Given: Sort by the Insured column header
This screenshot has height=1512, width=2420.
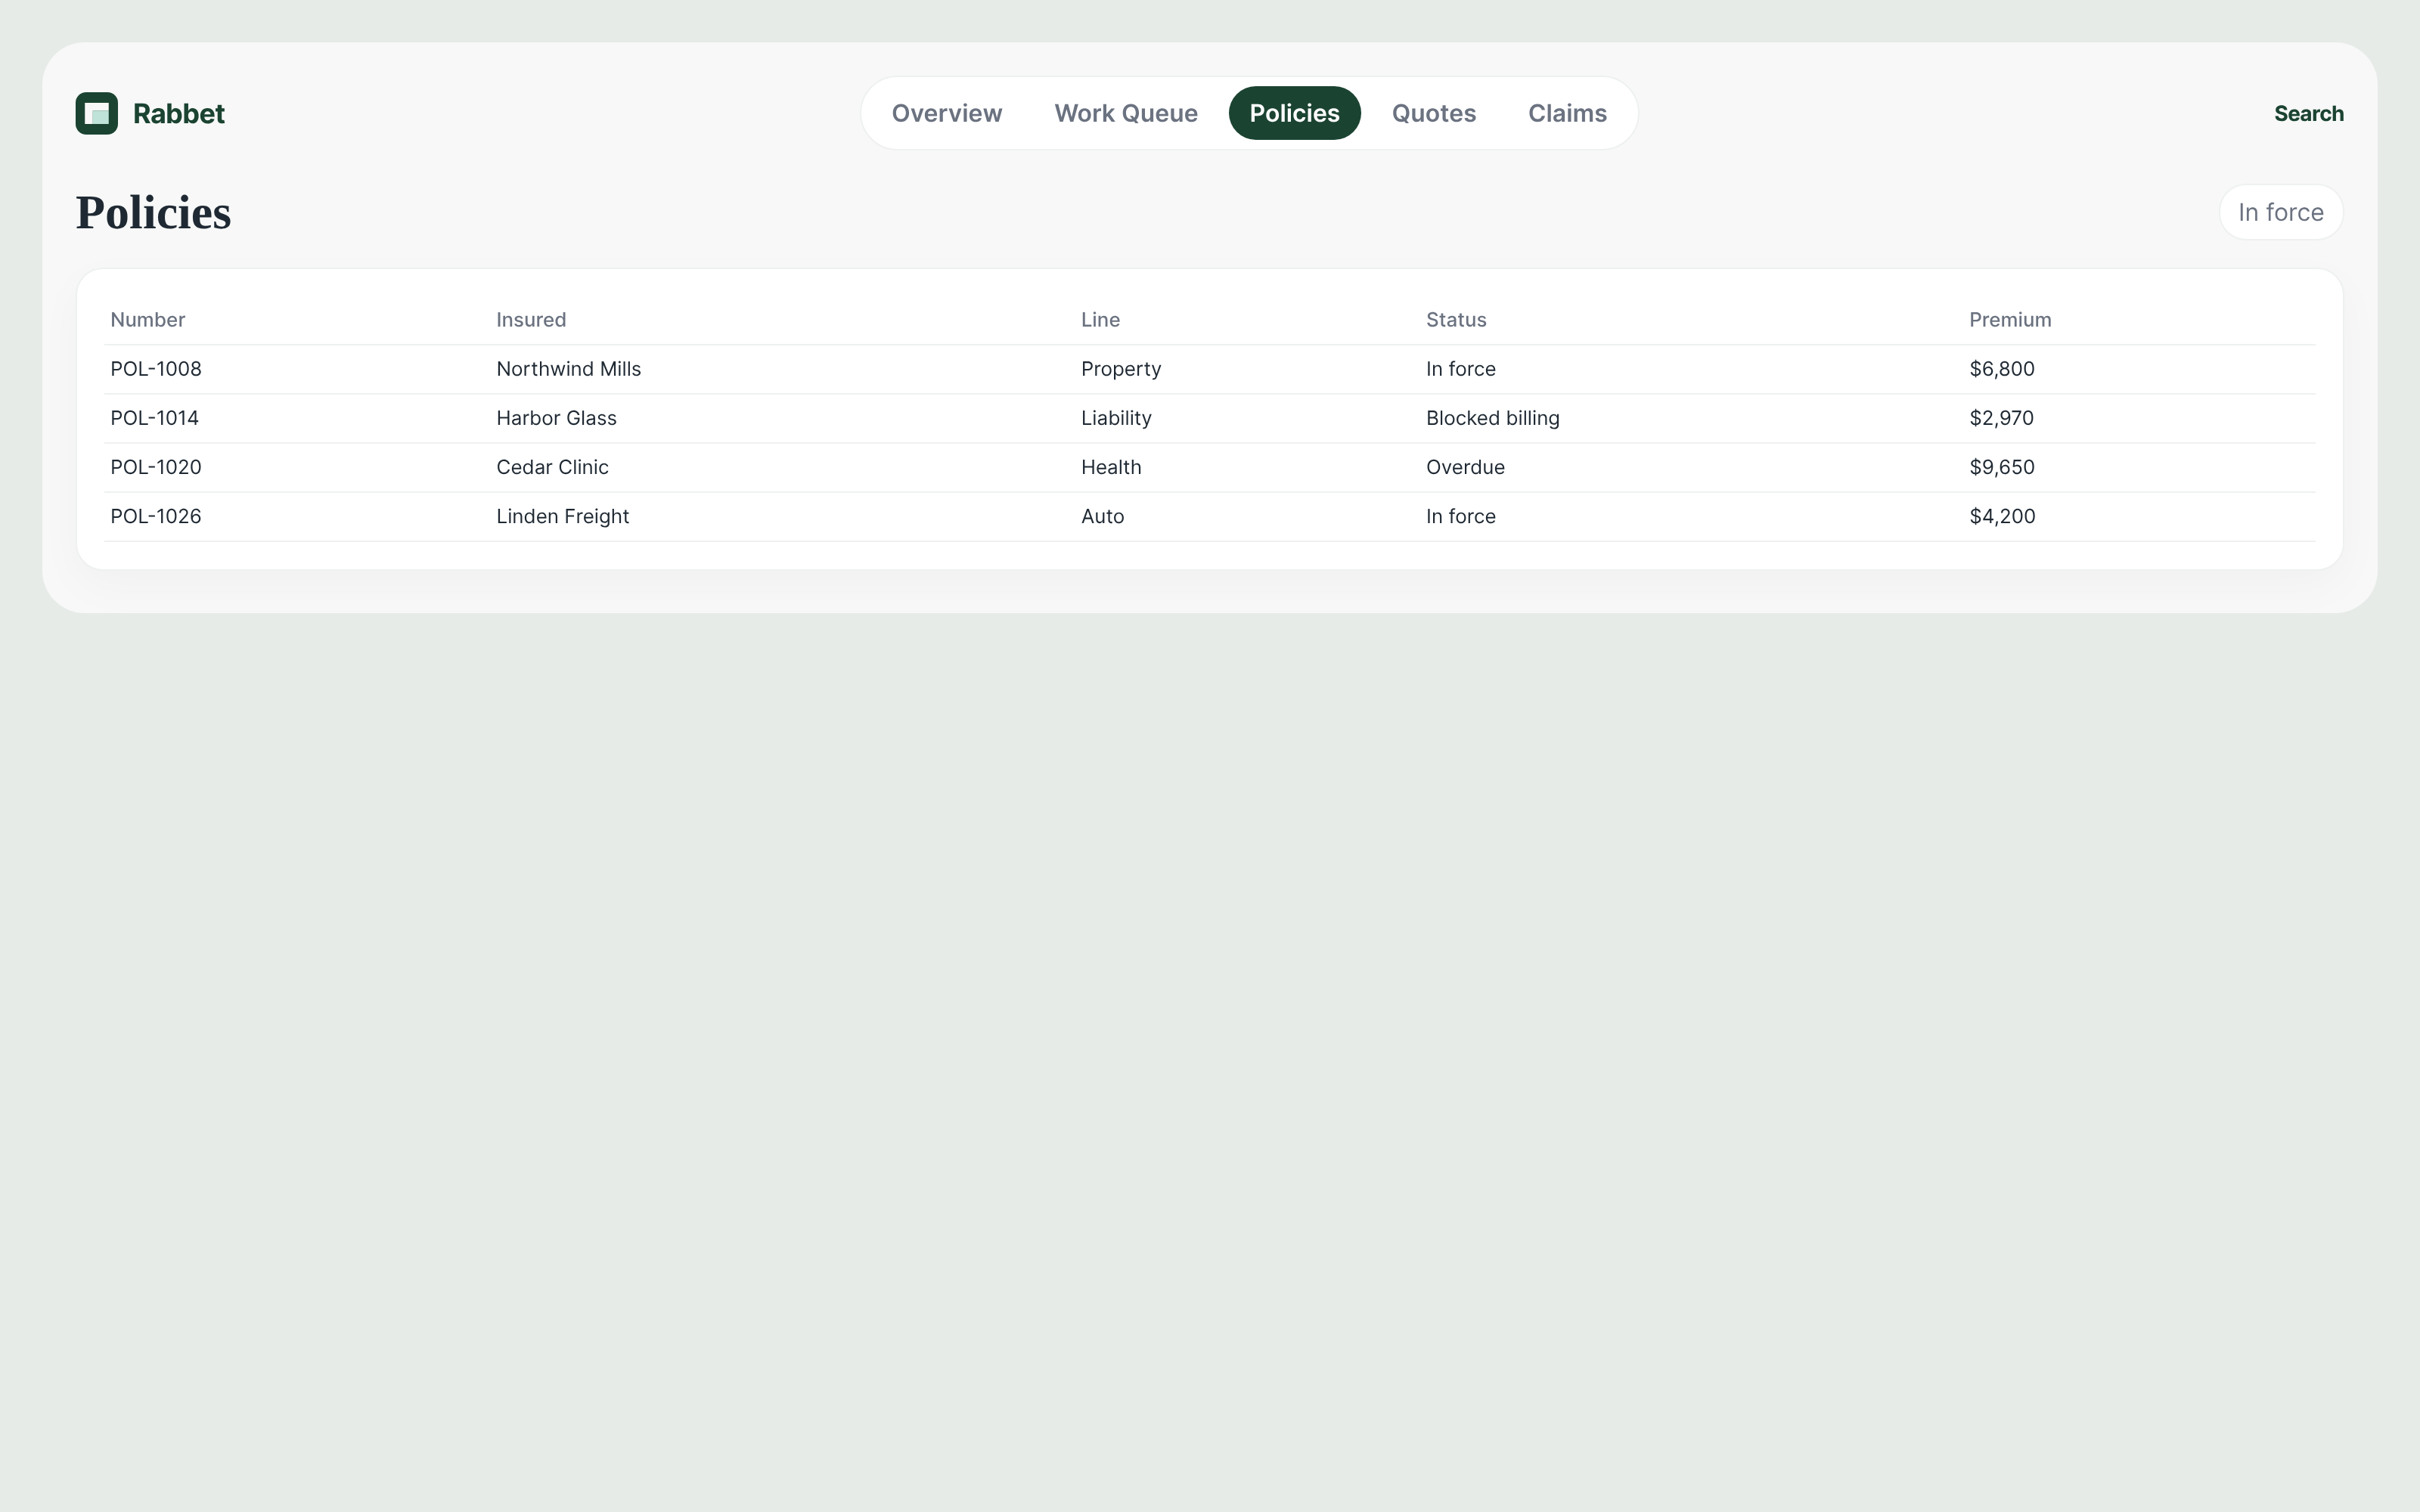Looking at the screenshot, I should pos(531,320).
